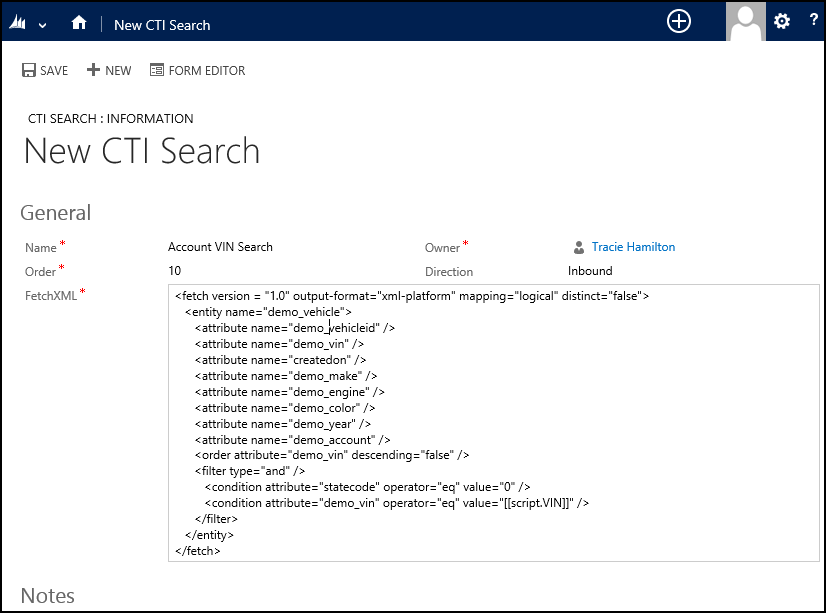Click the help question mark icon
This screenshot has width=826, height=613.
click(813, 19)
